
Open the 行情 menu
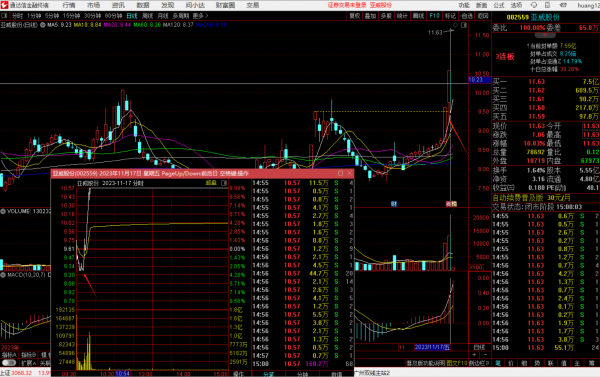(69, 5)
